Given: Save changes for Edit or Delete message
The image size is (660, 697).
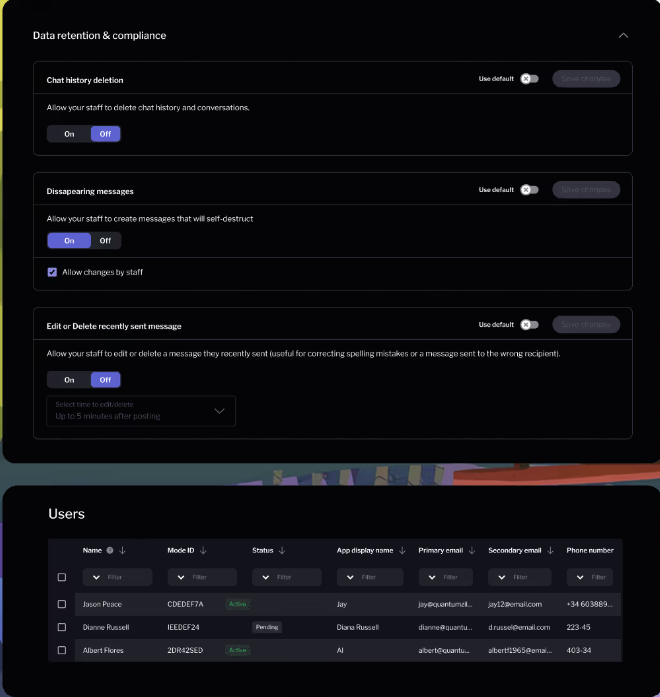Looking at the screenshot, I should pos(586,324).
